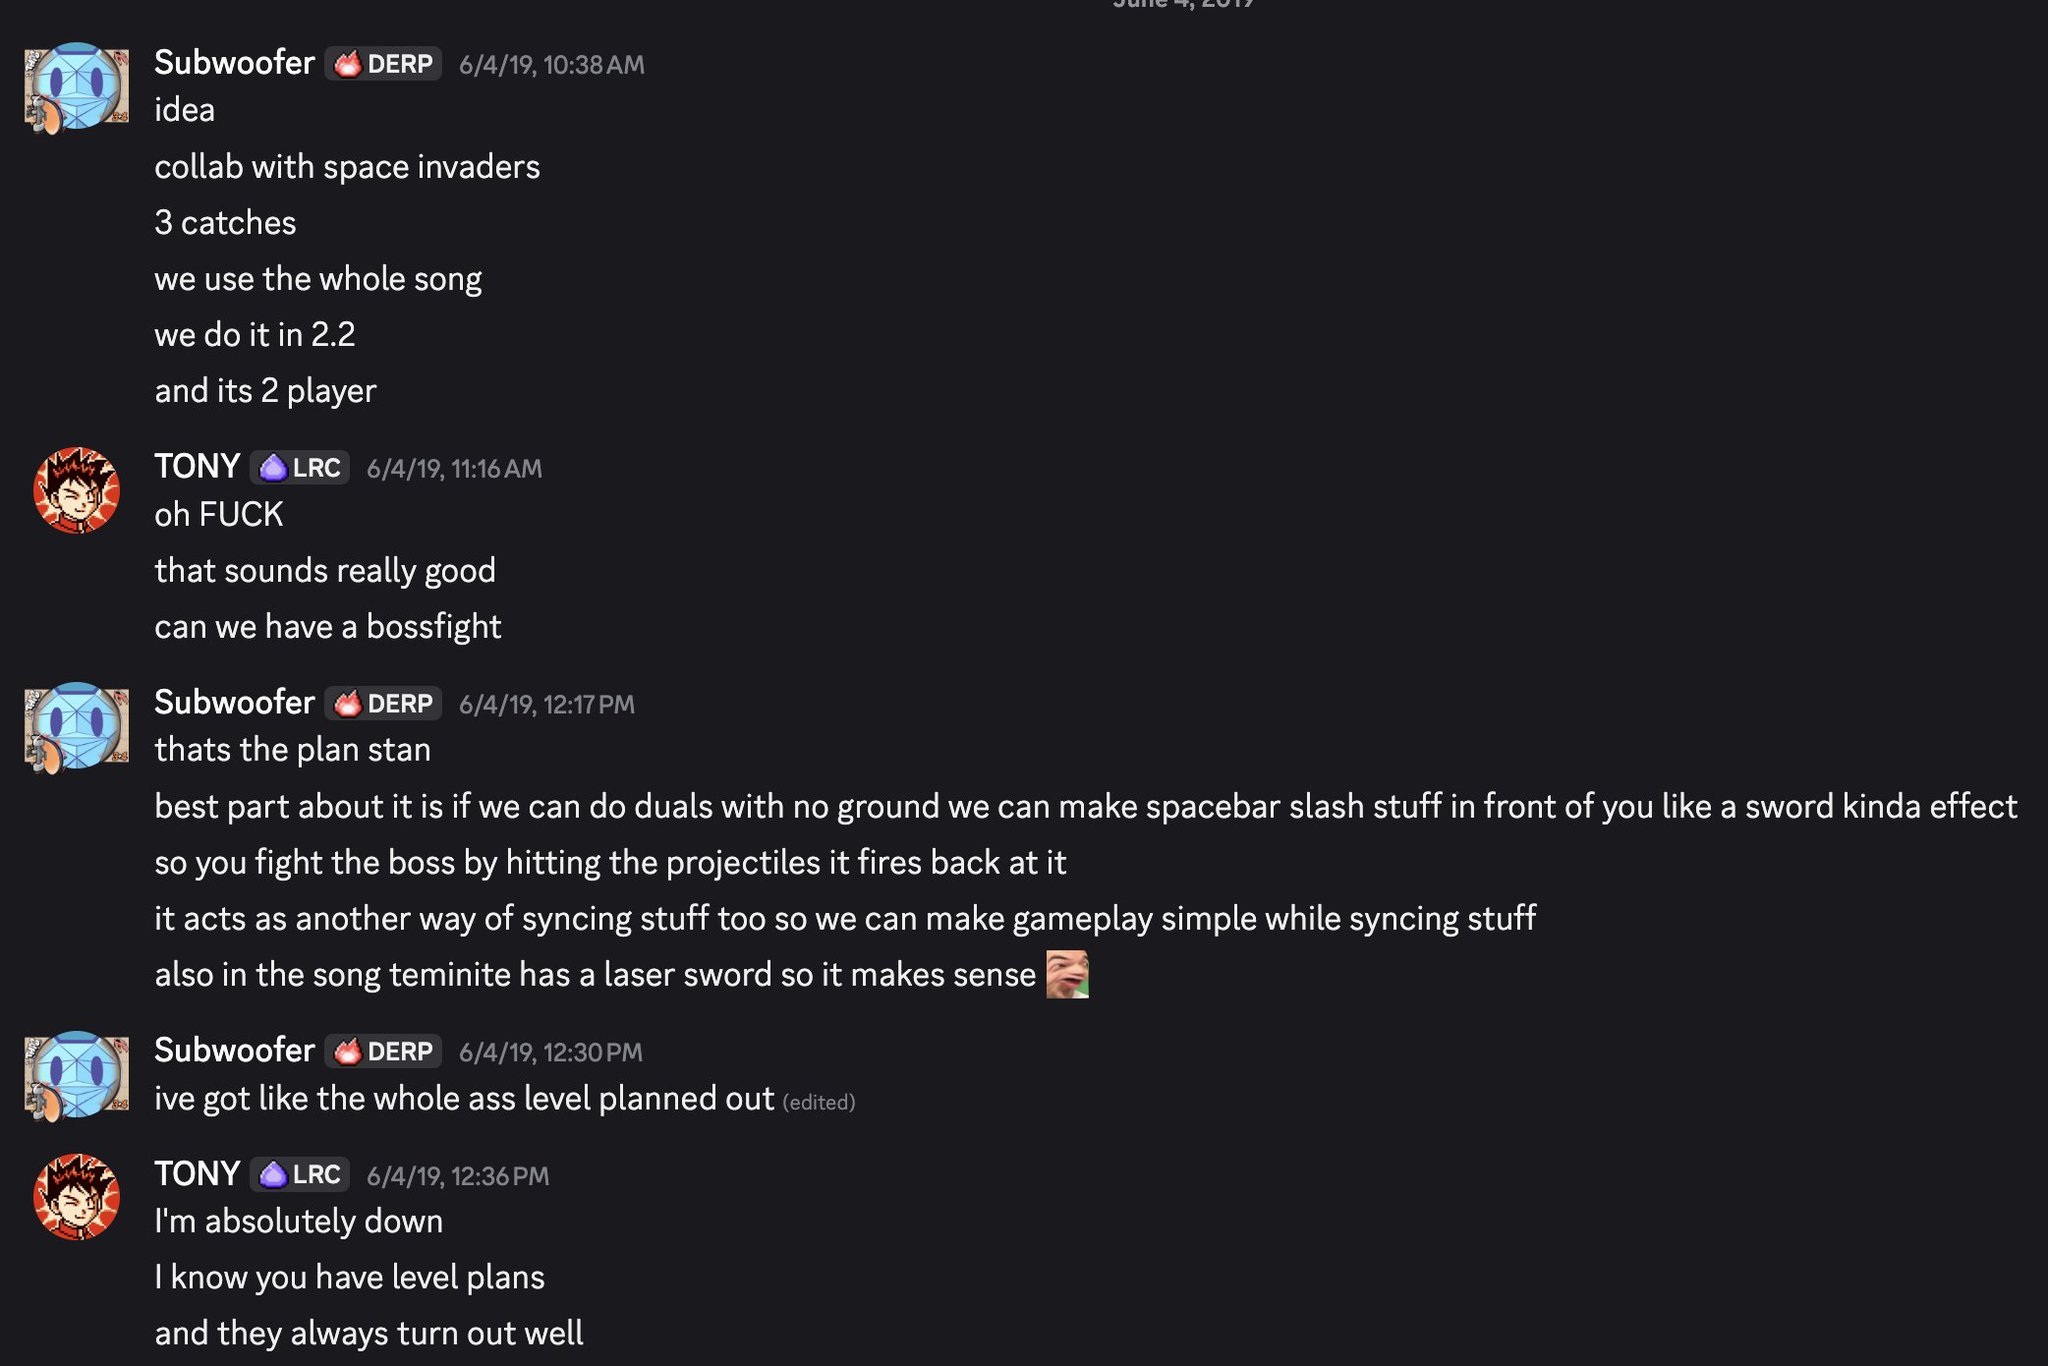Click the "(edited)" label on the planned out message
This screenshot has width=2048, height=1366.
[819, 1102]
